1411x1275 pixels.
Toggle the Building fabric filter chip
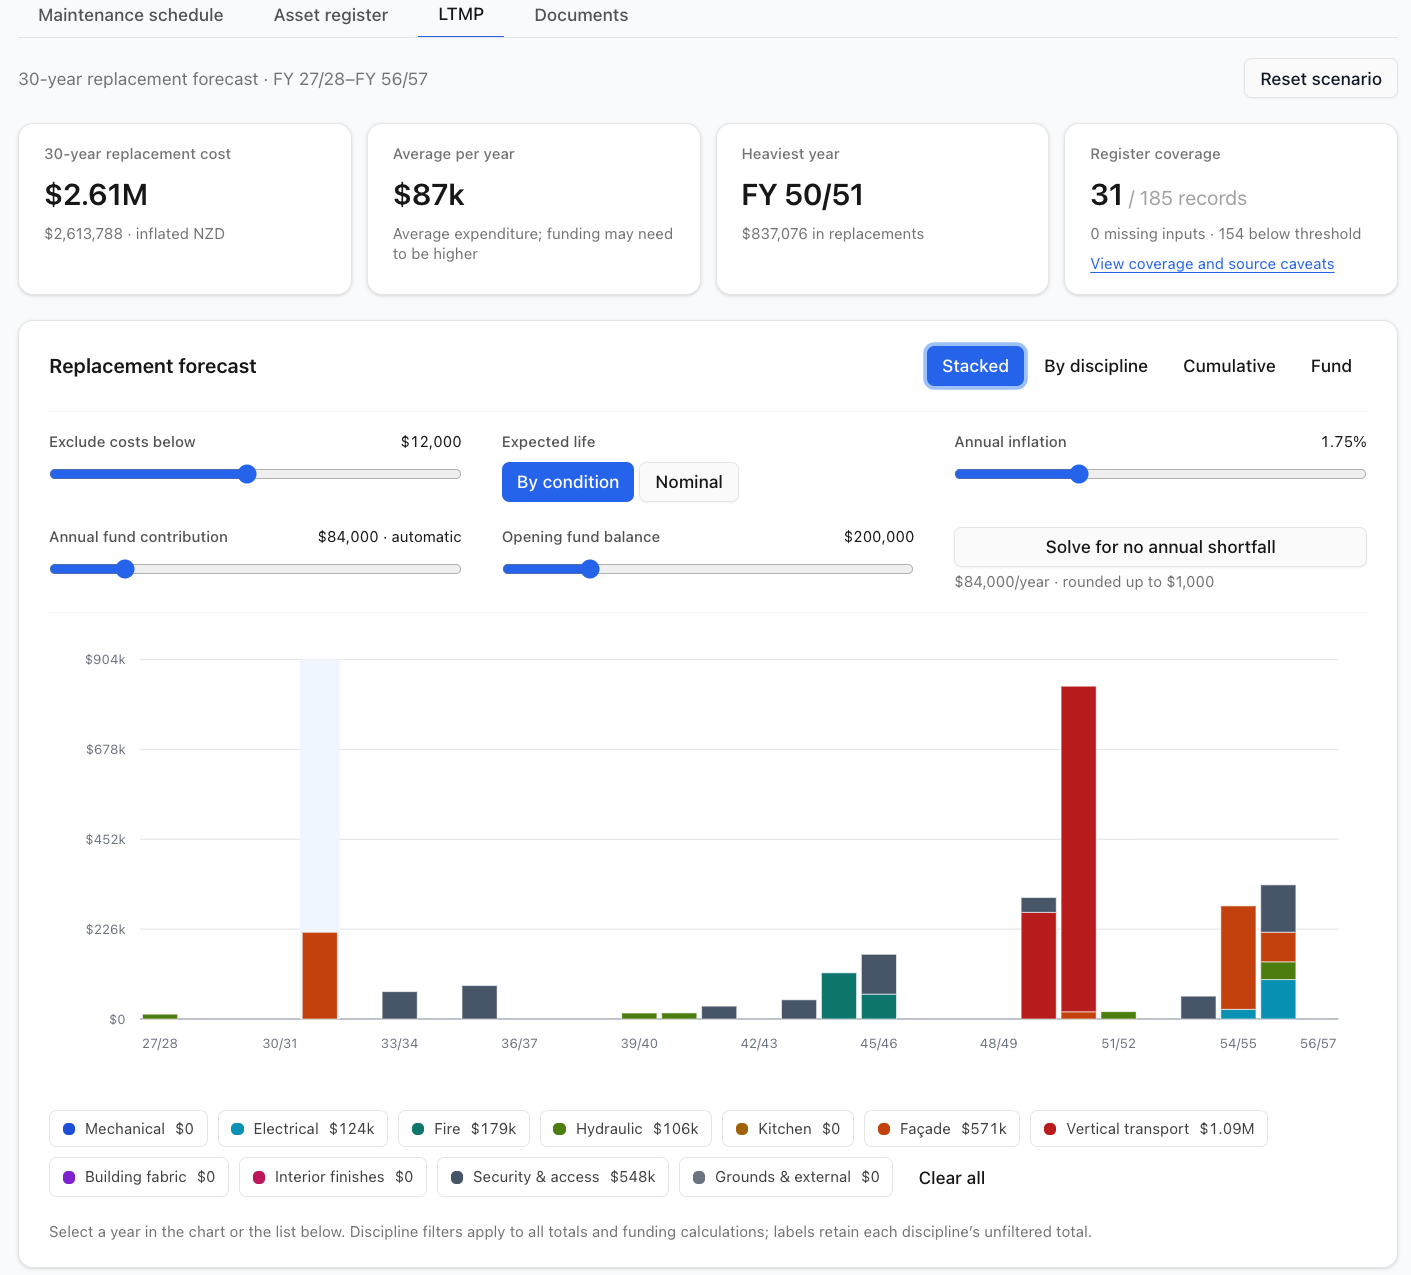coord(139,1177)
